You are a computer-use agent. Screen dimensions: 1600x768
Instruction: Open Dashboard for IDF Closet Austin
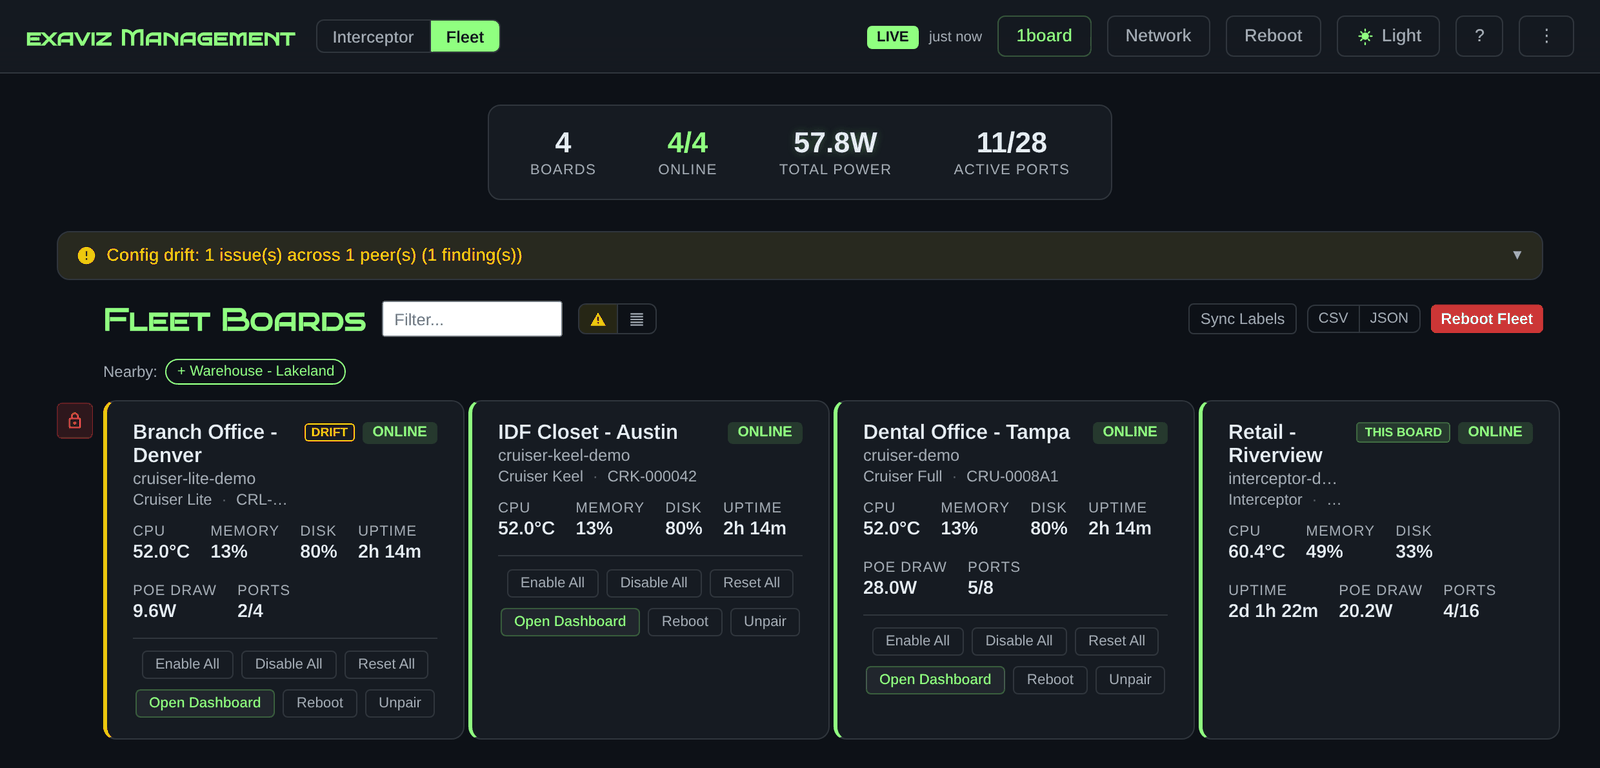[570, 622]
